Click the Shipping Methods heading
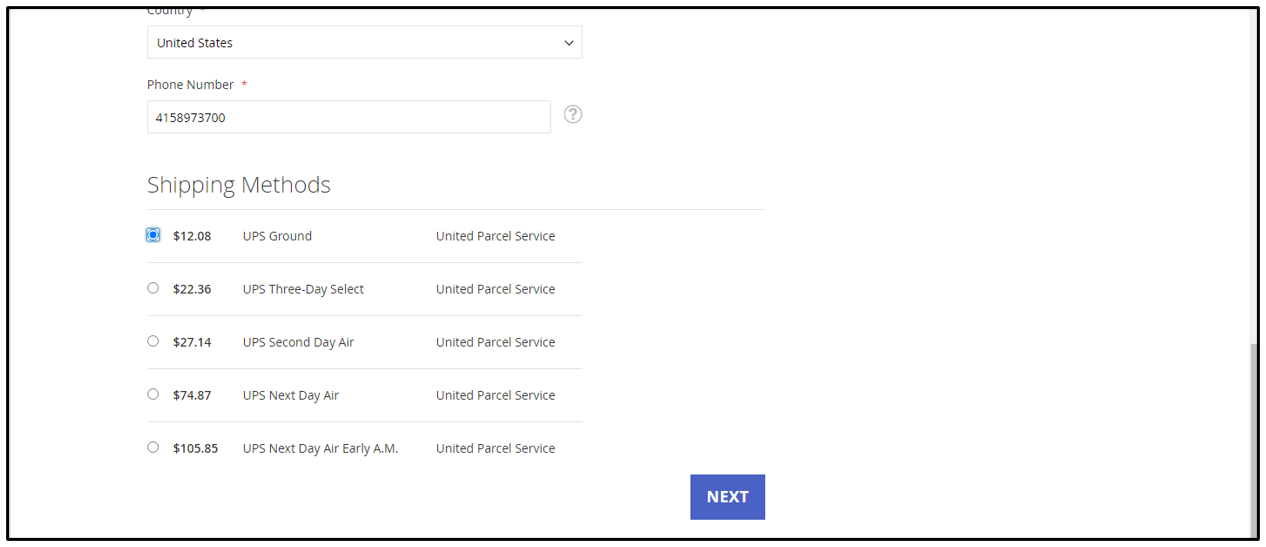 [238, 185]
